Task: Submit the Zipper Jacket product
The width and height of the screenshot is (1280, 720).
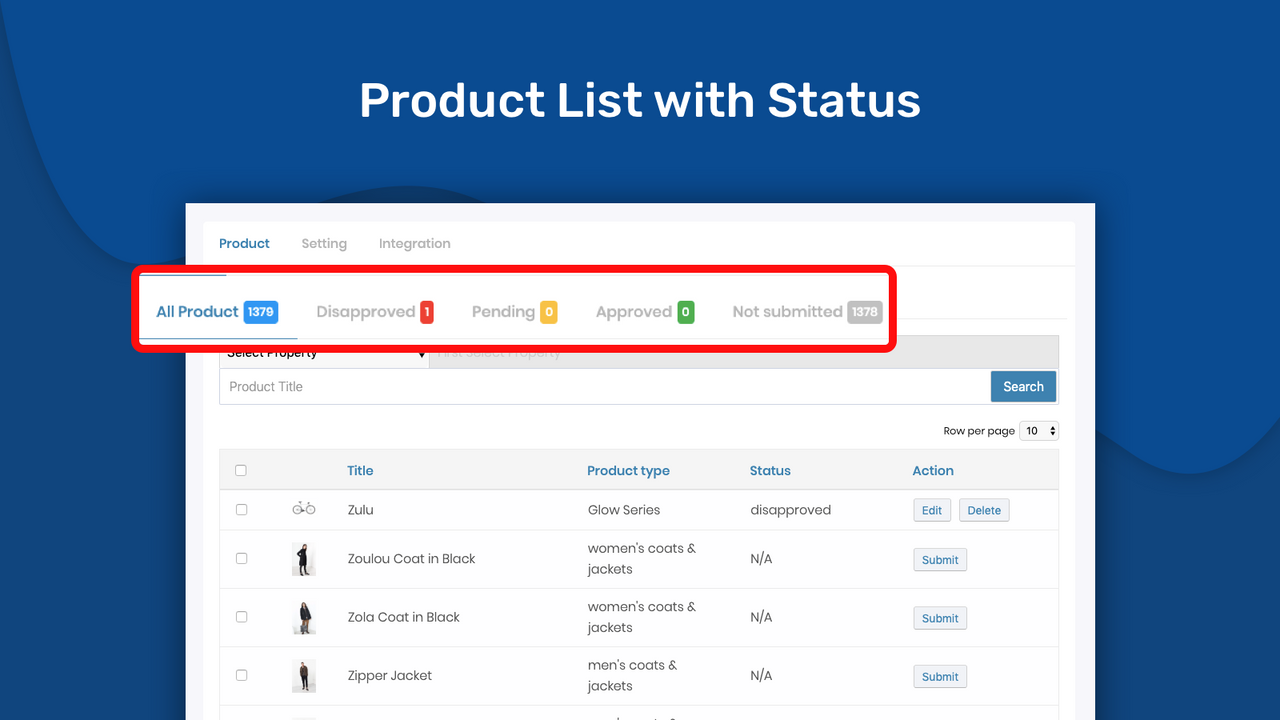Action: pyautogui.click(x=939, y=676)
